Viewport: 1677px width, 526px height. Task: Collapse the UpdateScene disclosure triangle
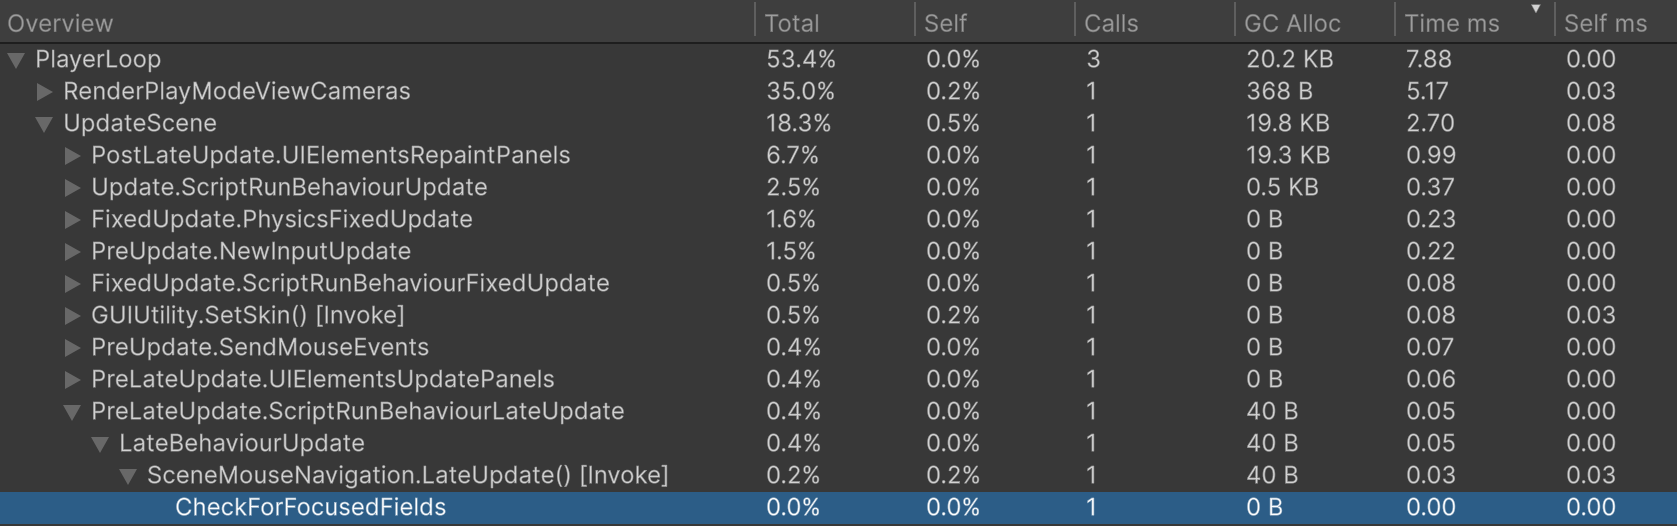44,124
